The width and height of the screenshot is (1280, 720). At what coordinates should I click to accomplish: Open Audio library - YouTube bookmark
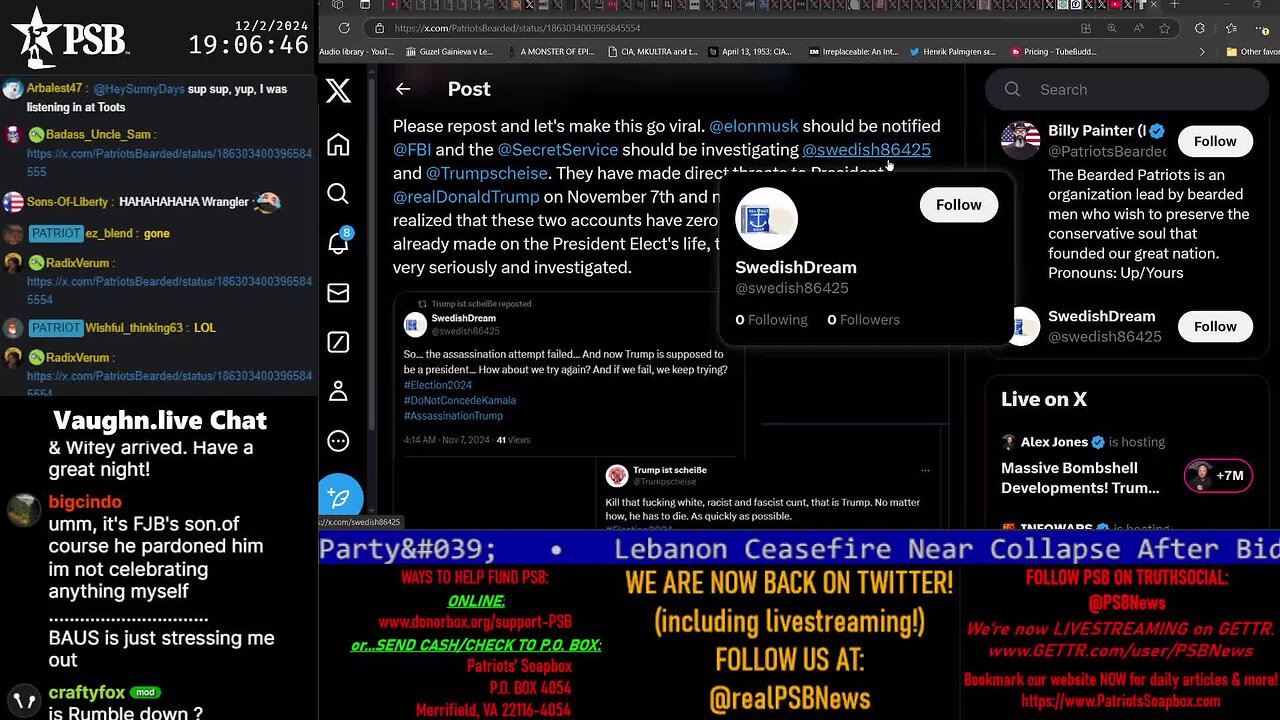(x=357, y=52)
